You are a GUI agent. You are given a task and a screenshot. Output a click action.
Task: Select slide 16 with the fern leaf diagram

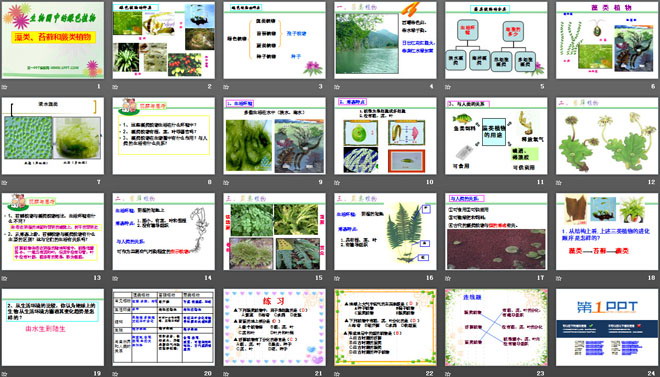(386, 231)
